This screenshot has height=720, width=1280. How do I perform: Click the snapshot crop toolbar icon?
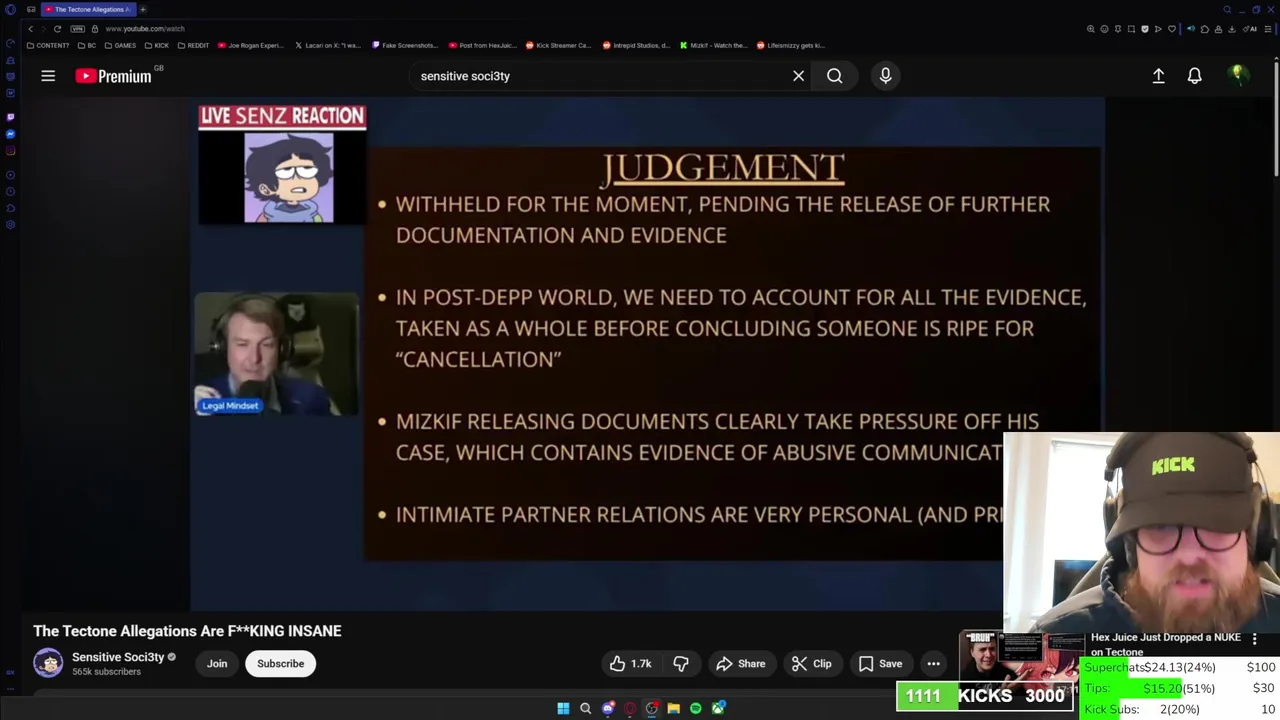1131,29
